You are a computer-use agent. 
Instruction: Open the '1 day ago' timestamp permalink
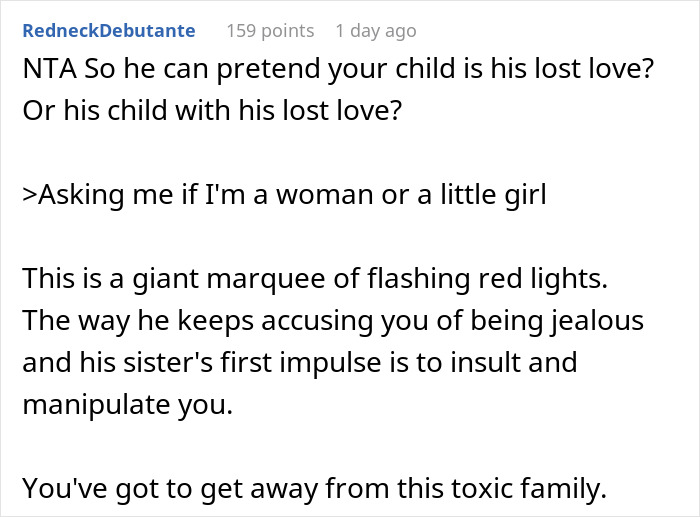click(376, 31)
